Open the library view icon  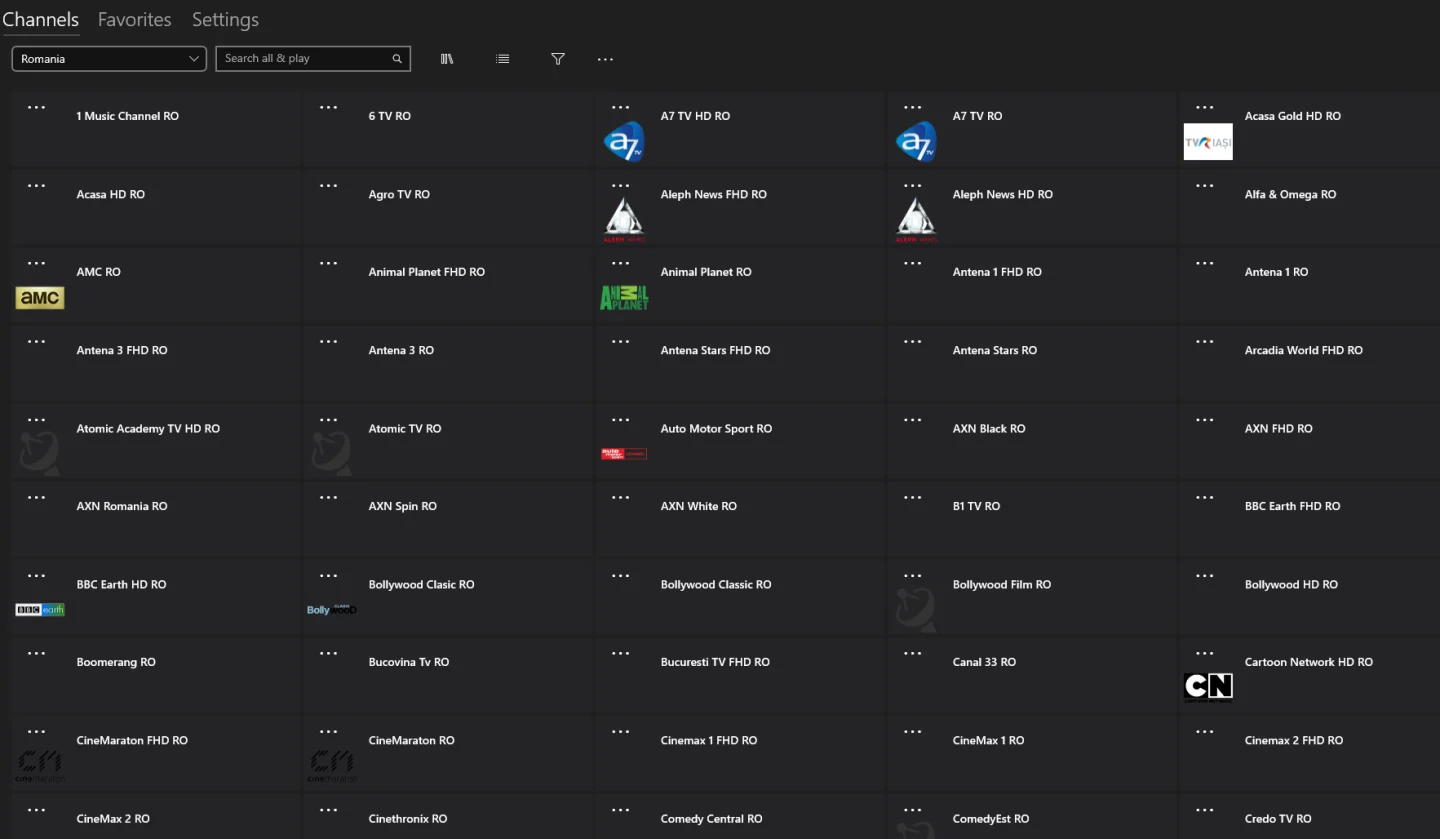(447, 59)
